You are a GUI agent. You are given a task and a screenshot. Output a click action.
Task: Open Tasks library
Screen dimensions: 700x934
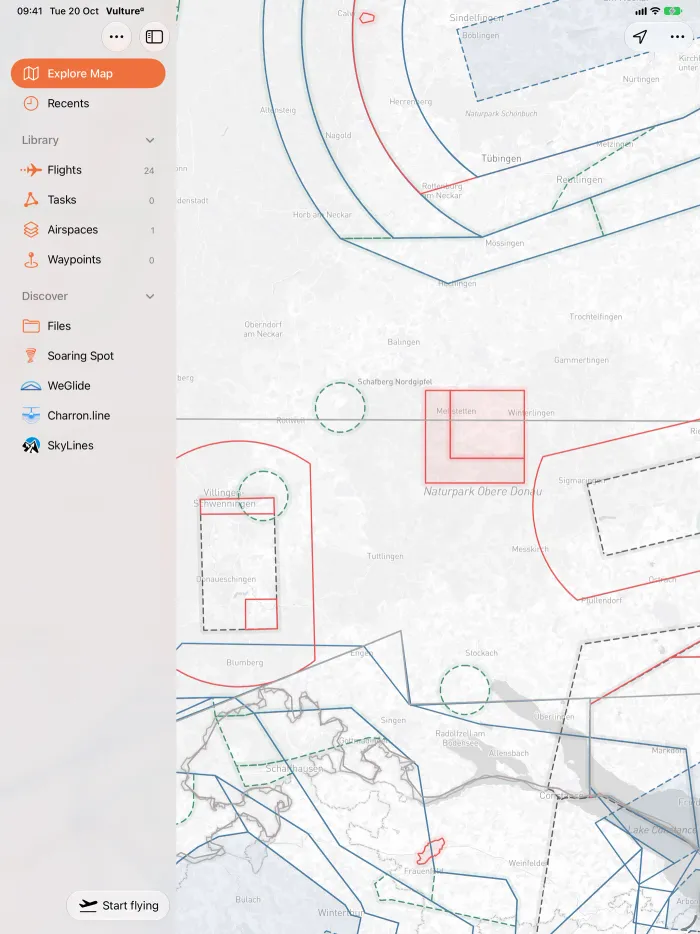(x=88, y=200)
